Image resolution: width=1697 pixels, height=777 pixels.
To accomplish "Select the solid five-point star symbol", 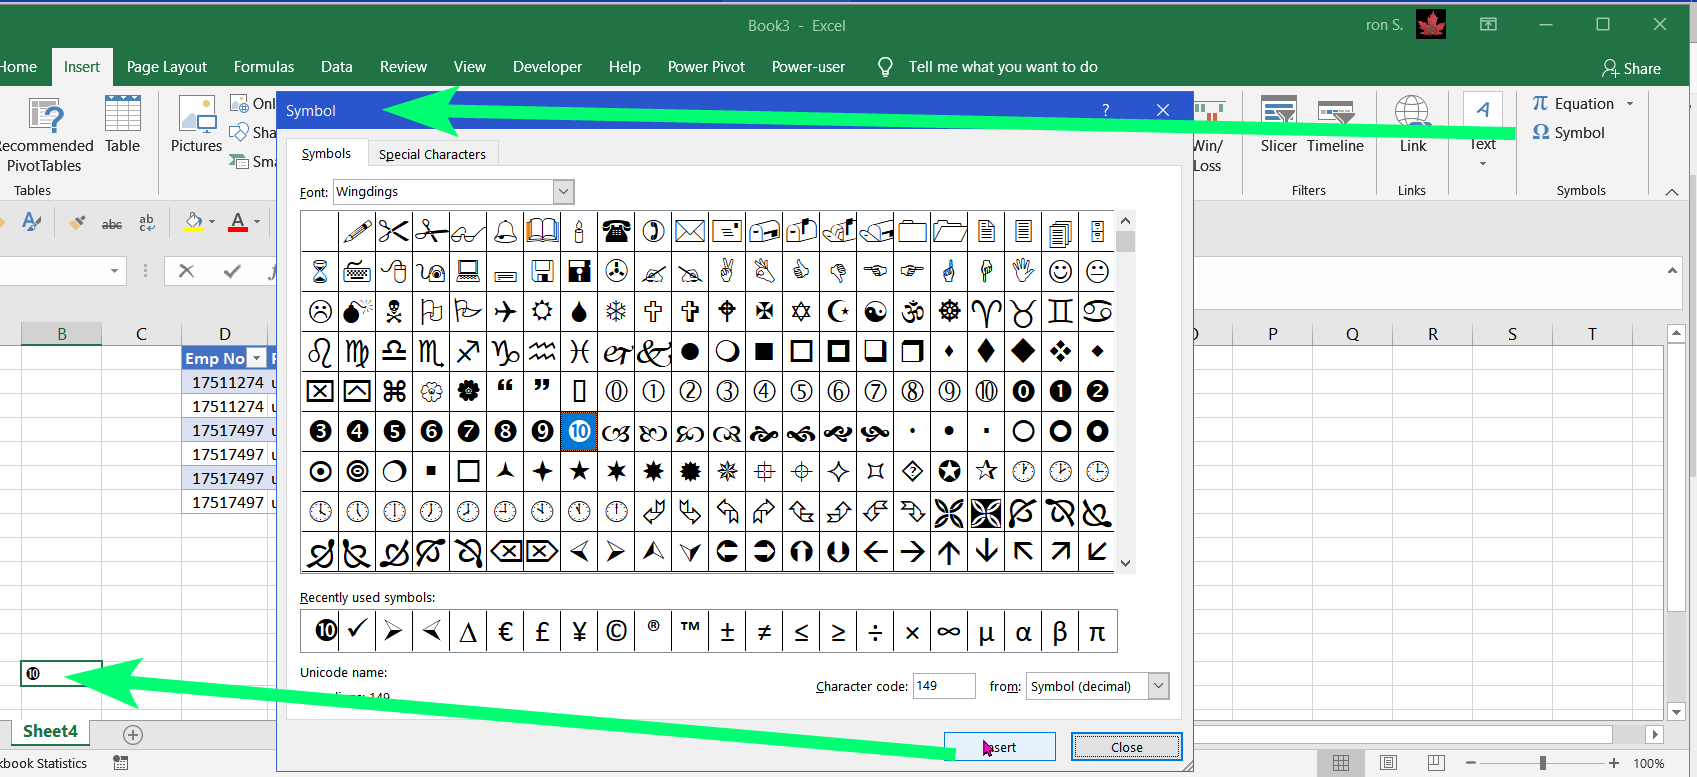I will 579,471.
